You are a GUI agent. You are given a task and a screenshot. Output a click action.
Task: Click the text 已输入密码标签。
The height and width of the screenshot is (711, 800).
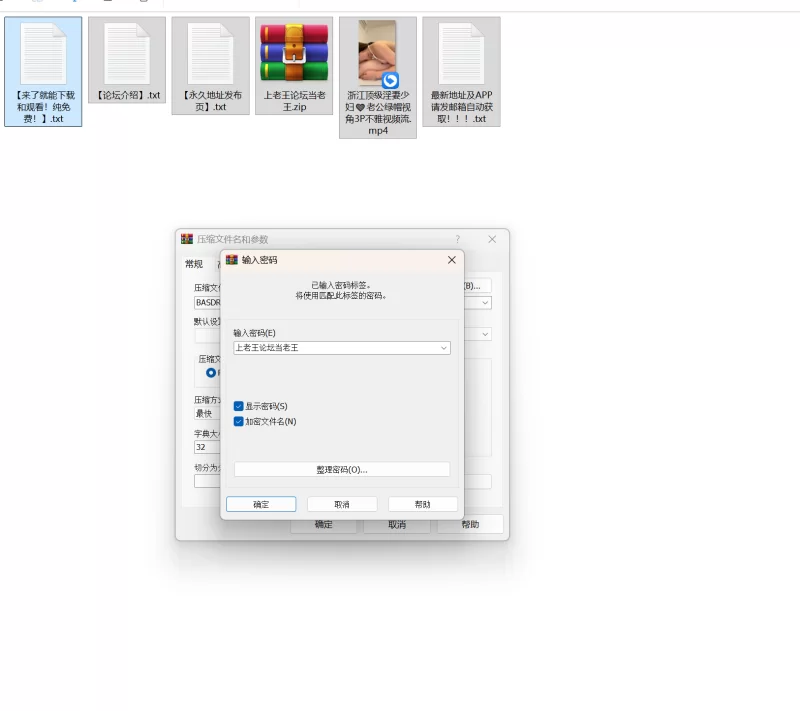coord(341,285)
